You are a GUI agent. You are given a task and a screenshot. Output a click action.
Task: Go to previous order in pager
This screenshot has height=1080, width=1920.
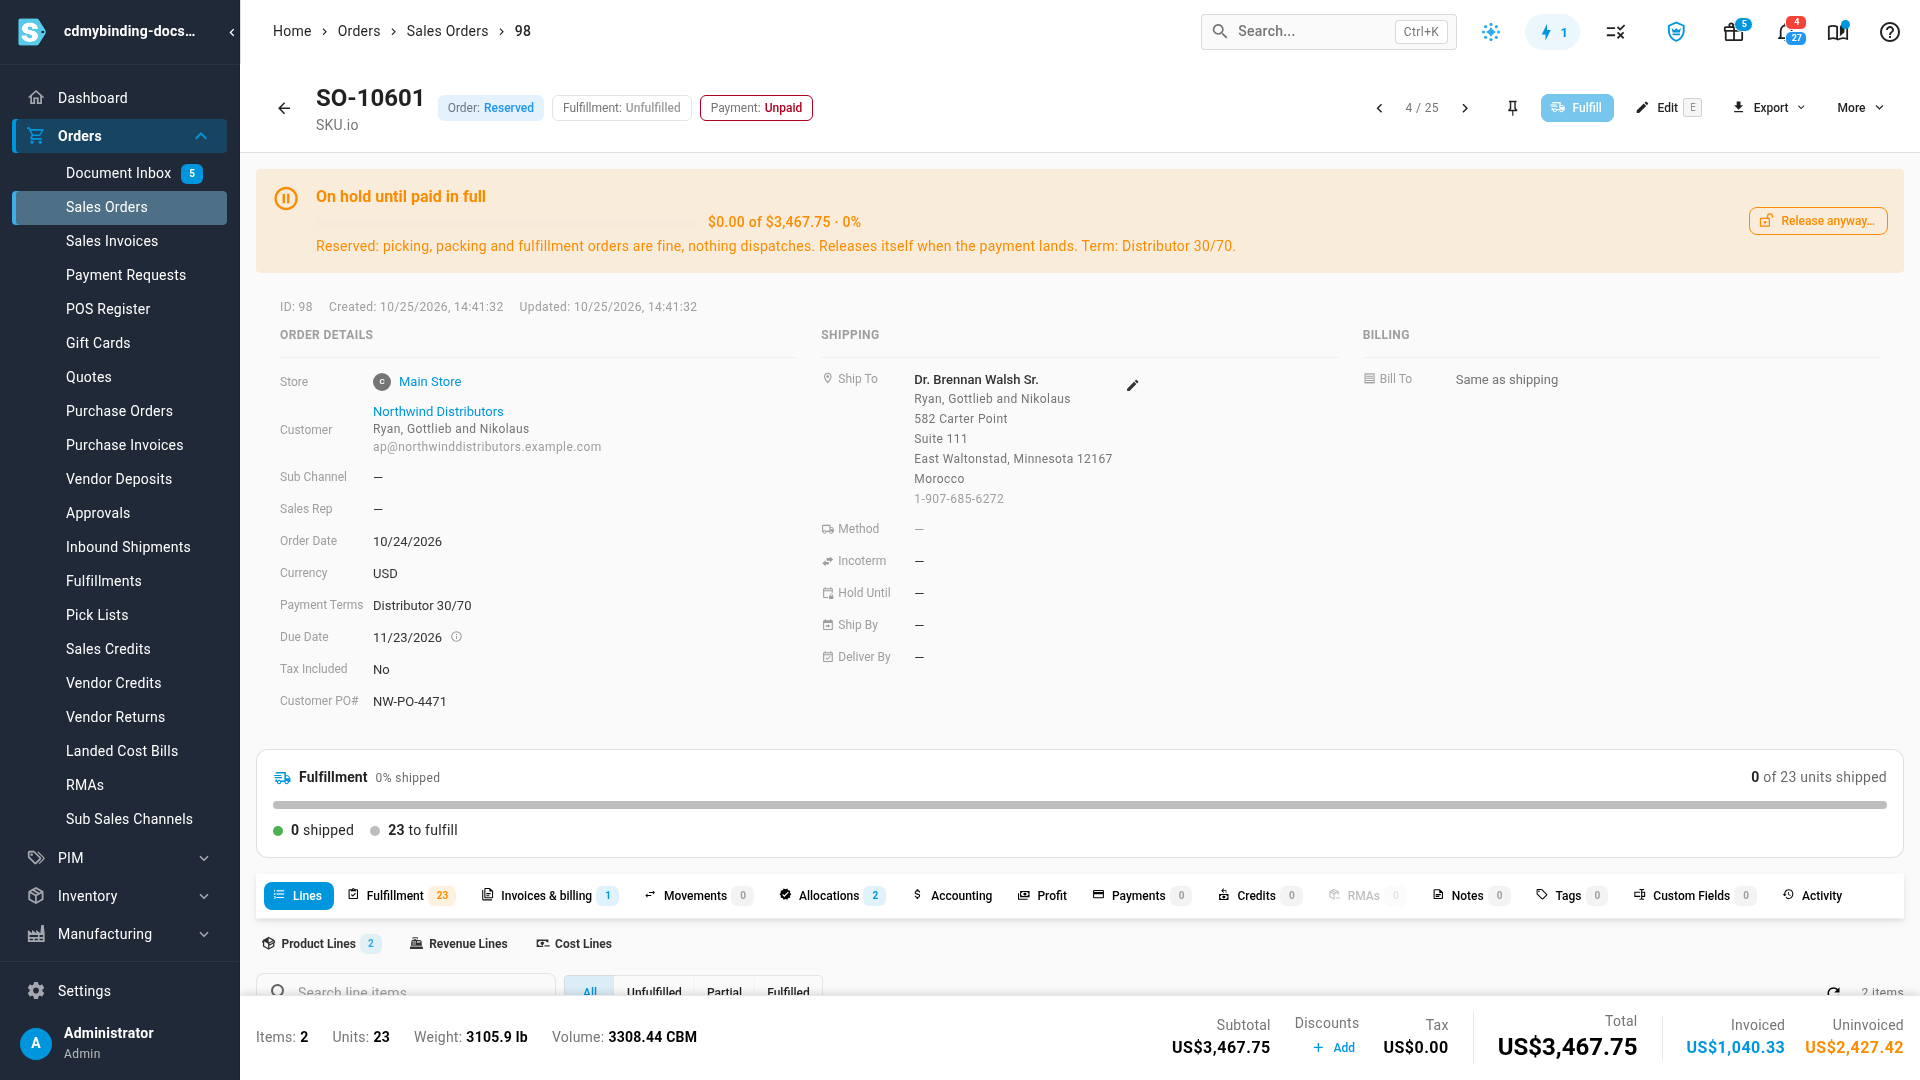coord(1379,108)
